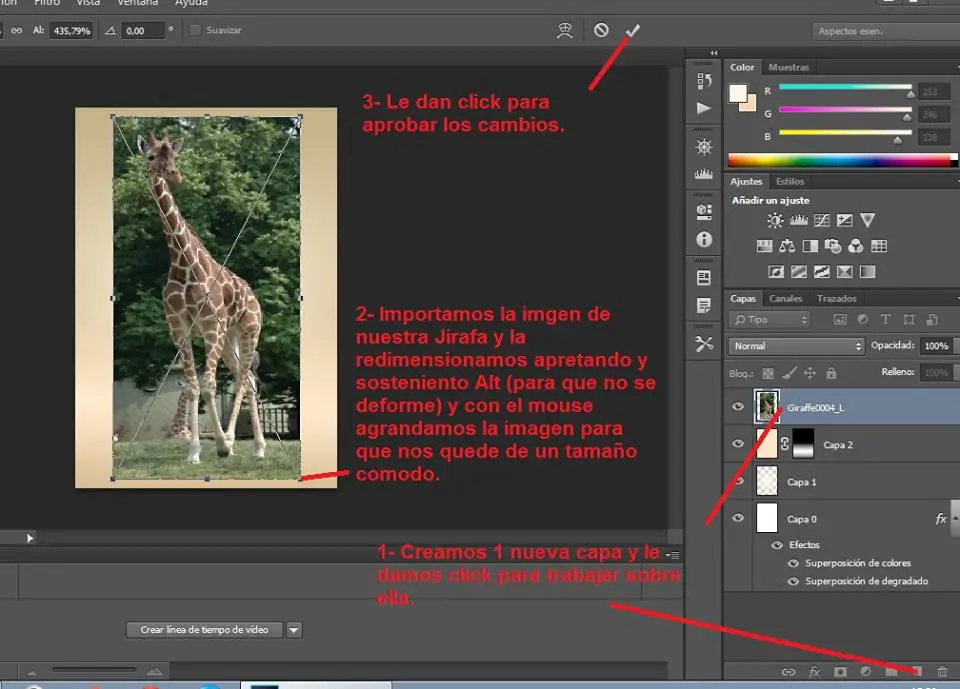Viewport: 960px width, 689px height.
Task: Toggle visibility of Capa 0 layer
Action: pos(738,518)
